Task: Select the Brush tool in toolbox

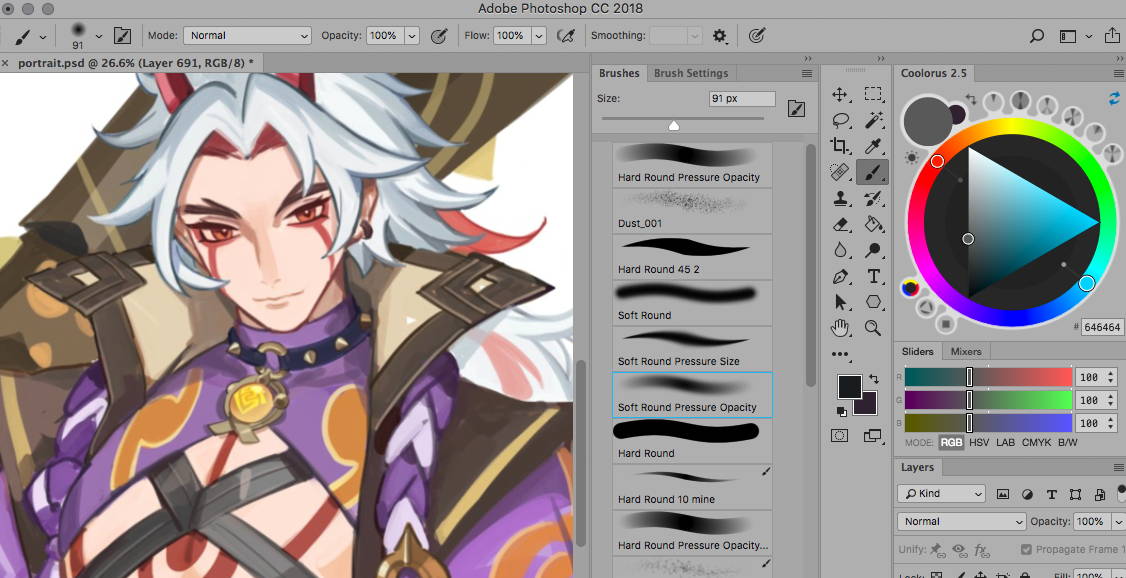Action: pos(873,172)
